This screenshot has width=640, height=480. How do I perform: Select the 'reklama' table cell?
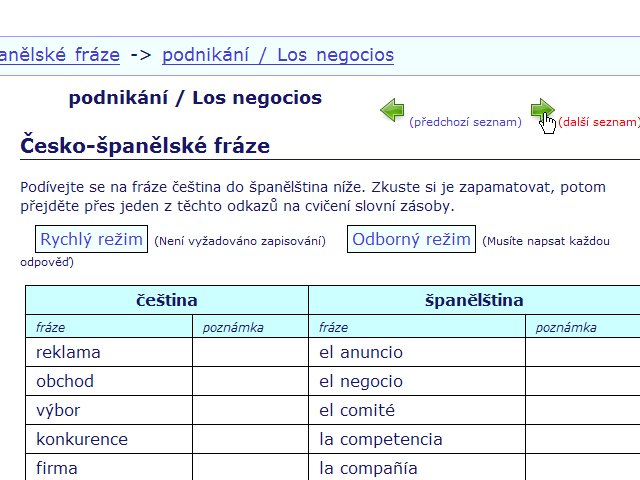click(109, 352)
